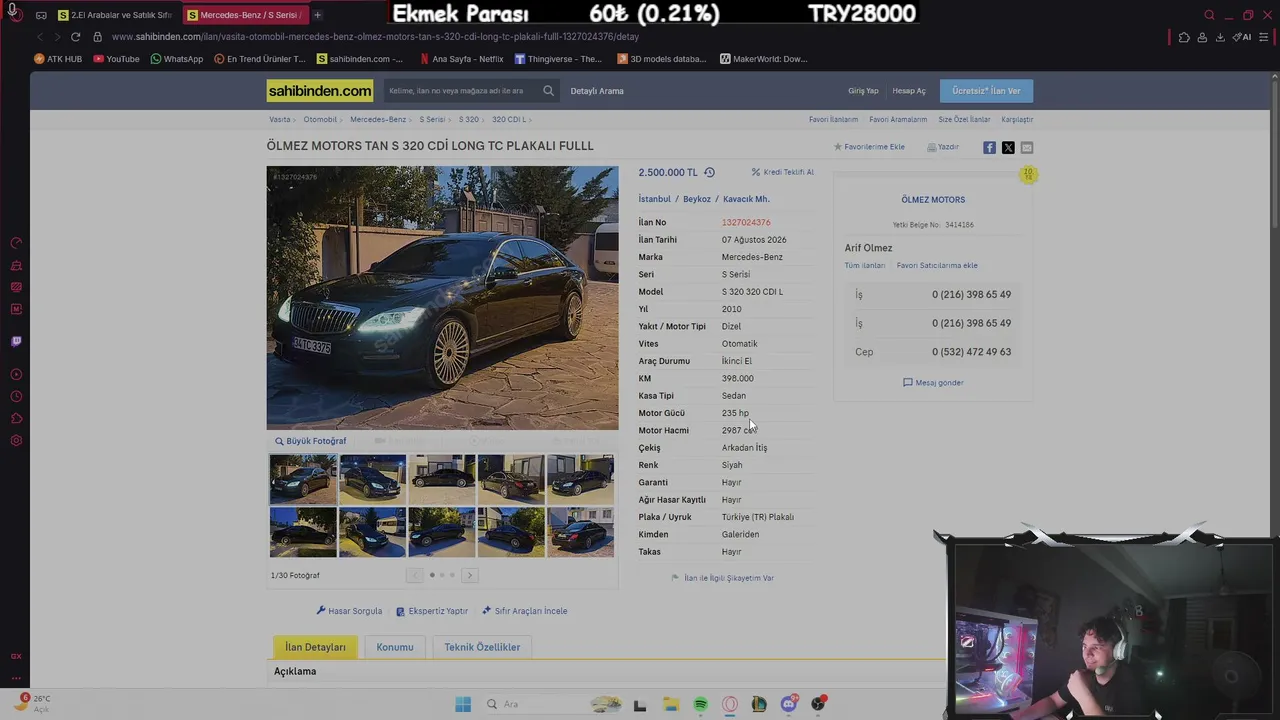Viewport: 1280px width, 720px height.
Task: Click the ÖLMEZ MOTORS store name
Action: tap(933, 200)
